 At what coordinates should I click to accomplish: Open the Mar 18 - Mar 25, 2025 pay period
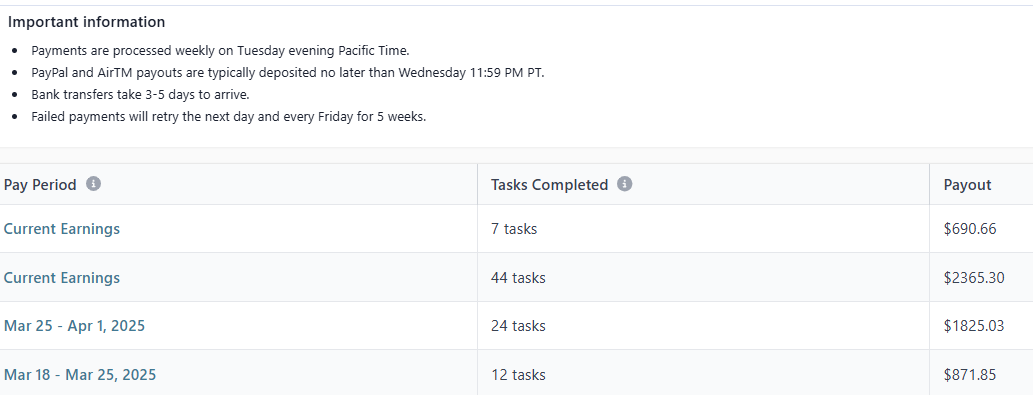pos(80,375)
